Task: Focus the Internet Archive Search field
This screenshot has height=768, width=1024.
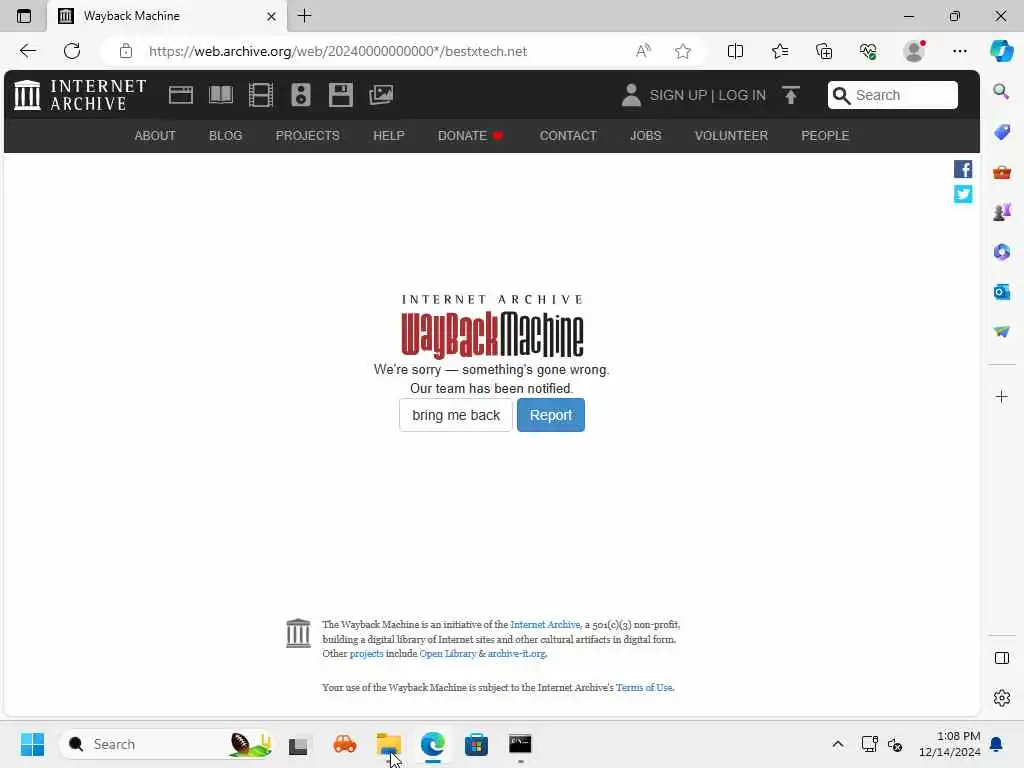Action: [x=893, y=95]
